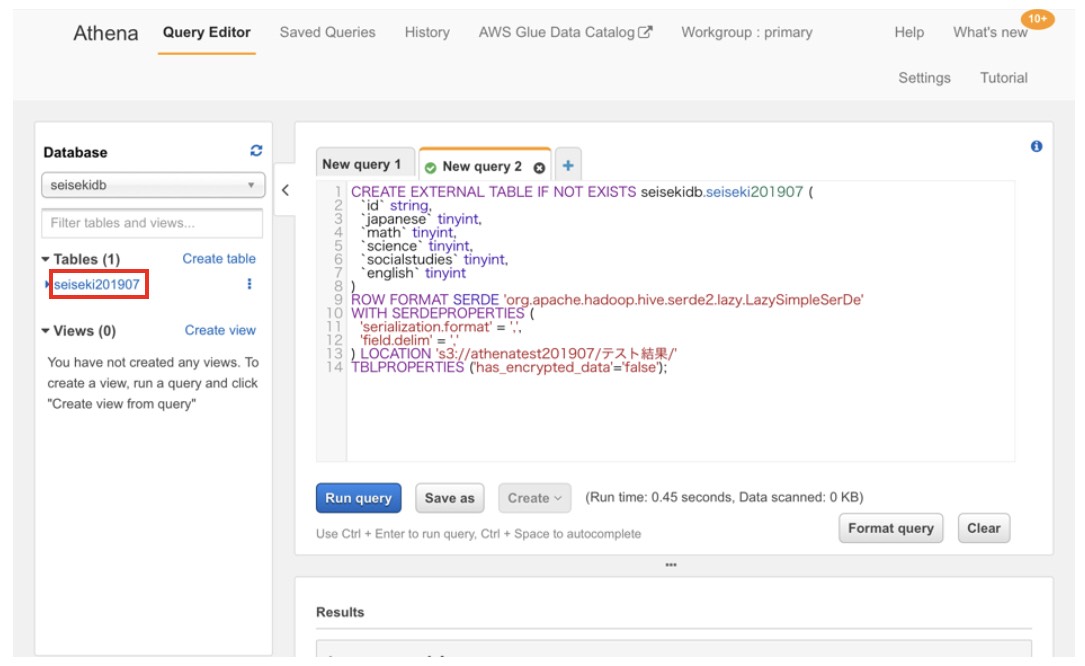The width and height of the screenshot is (1085, 666).
Task: Select the New query 1 tab
Action: coord(362,165)
